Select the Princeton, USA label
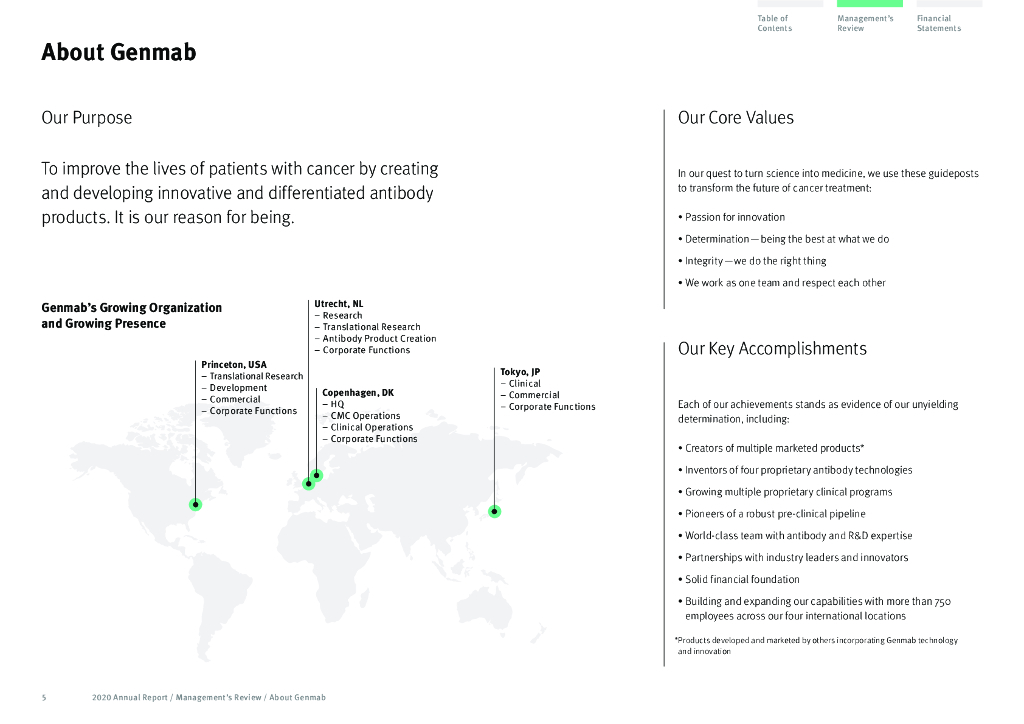 pos(234,364)
